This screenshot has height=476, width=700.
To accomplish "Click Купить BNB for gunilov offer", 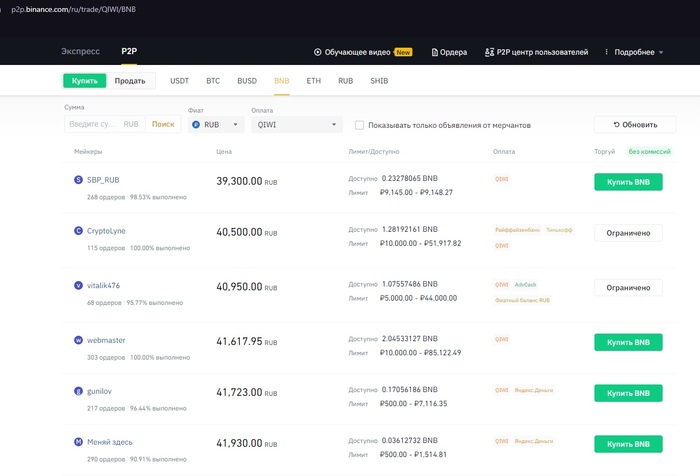I will [x=628, y=393].
